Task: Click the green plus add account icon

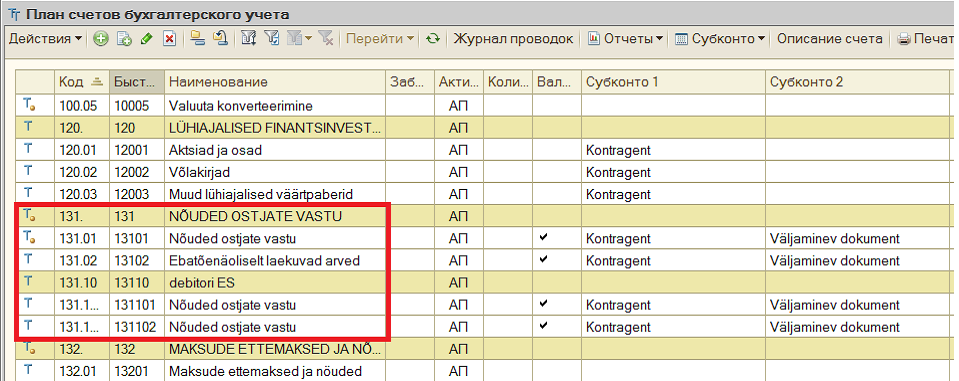Action: [x=102, y=39]
